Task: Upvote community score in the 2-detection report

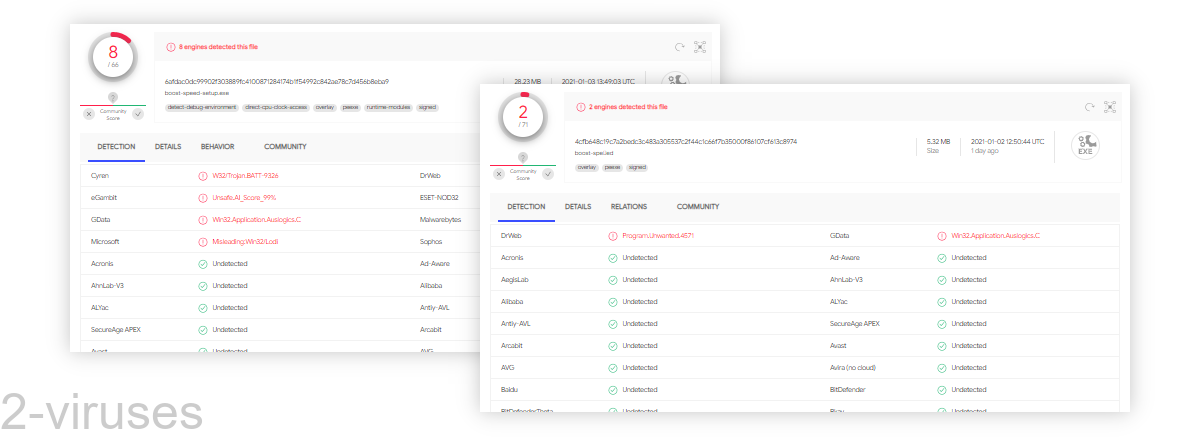Action: pos(548,174)
